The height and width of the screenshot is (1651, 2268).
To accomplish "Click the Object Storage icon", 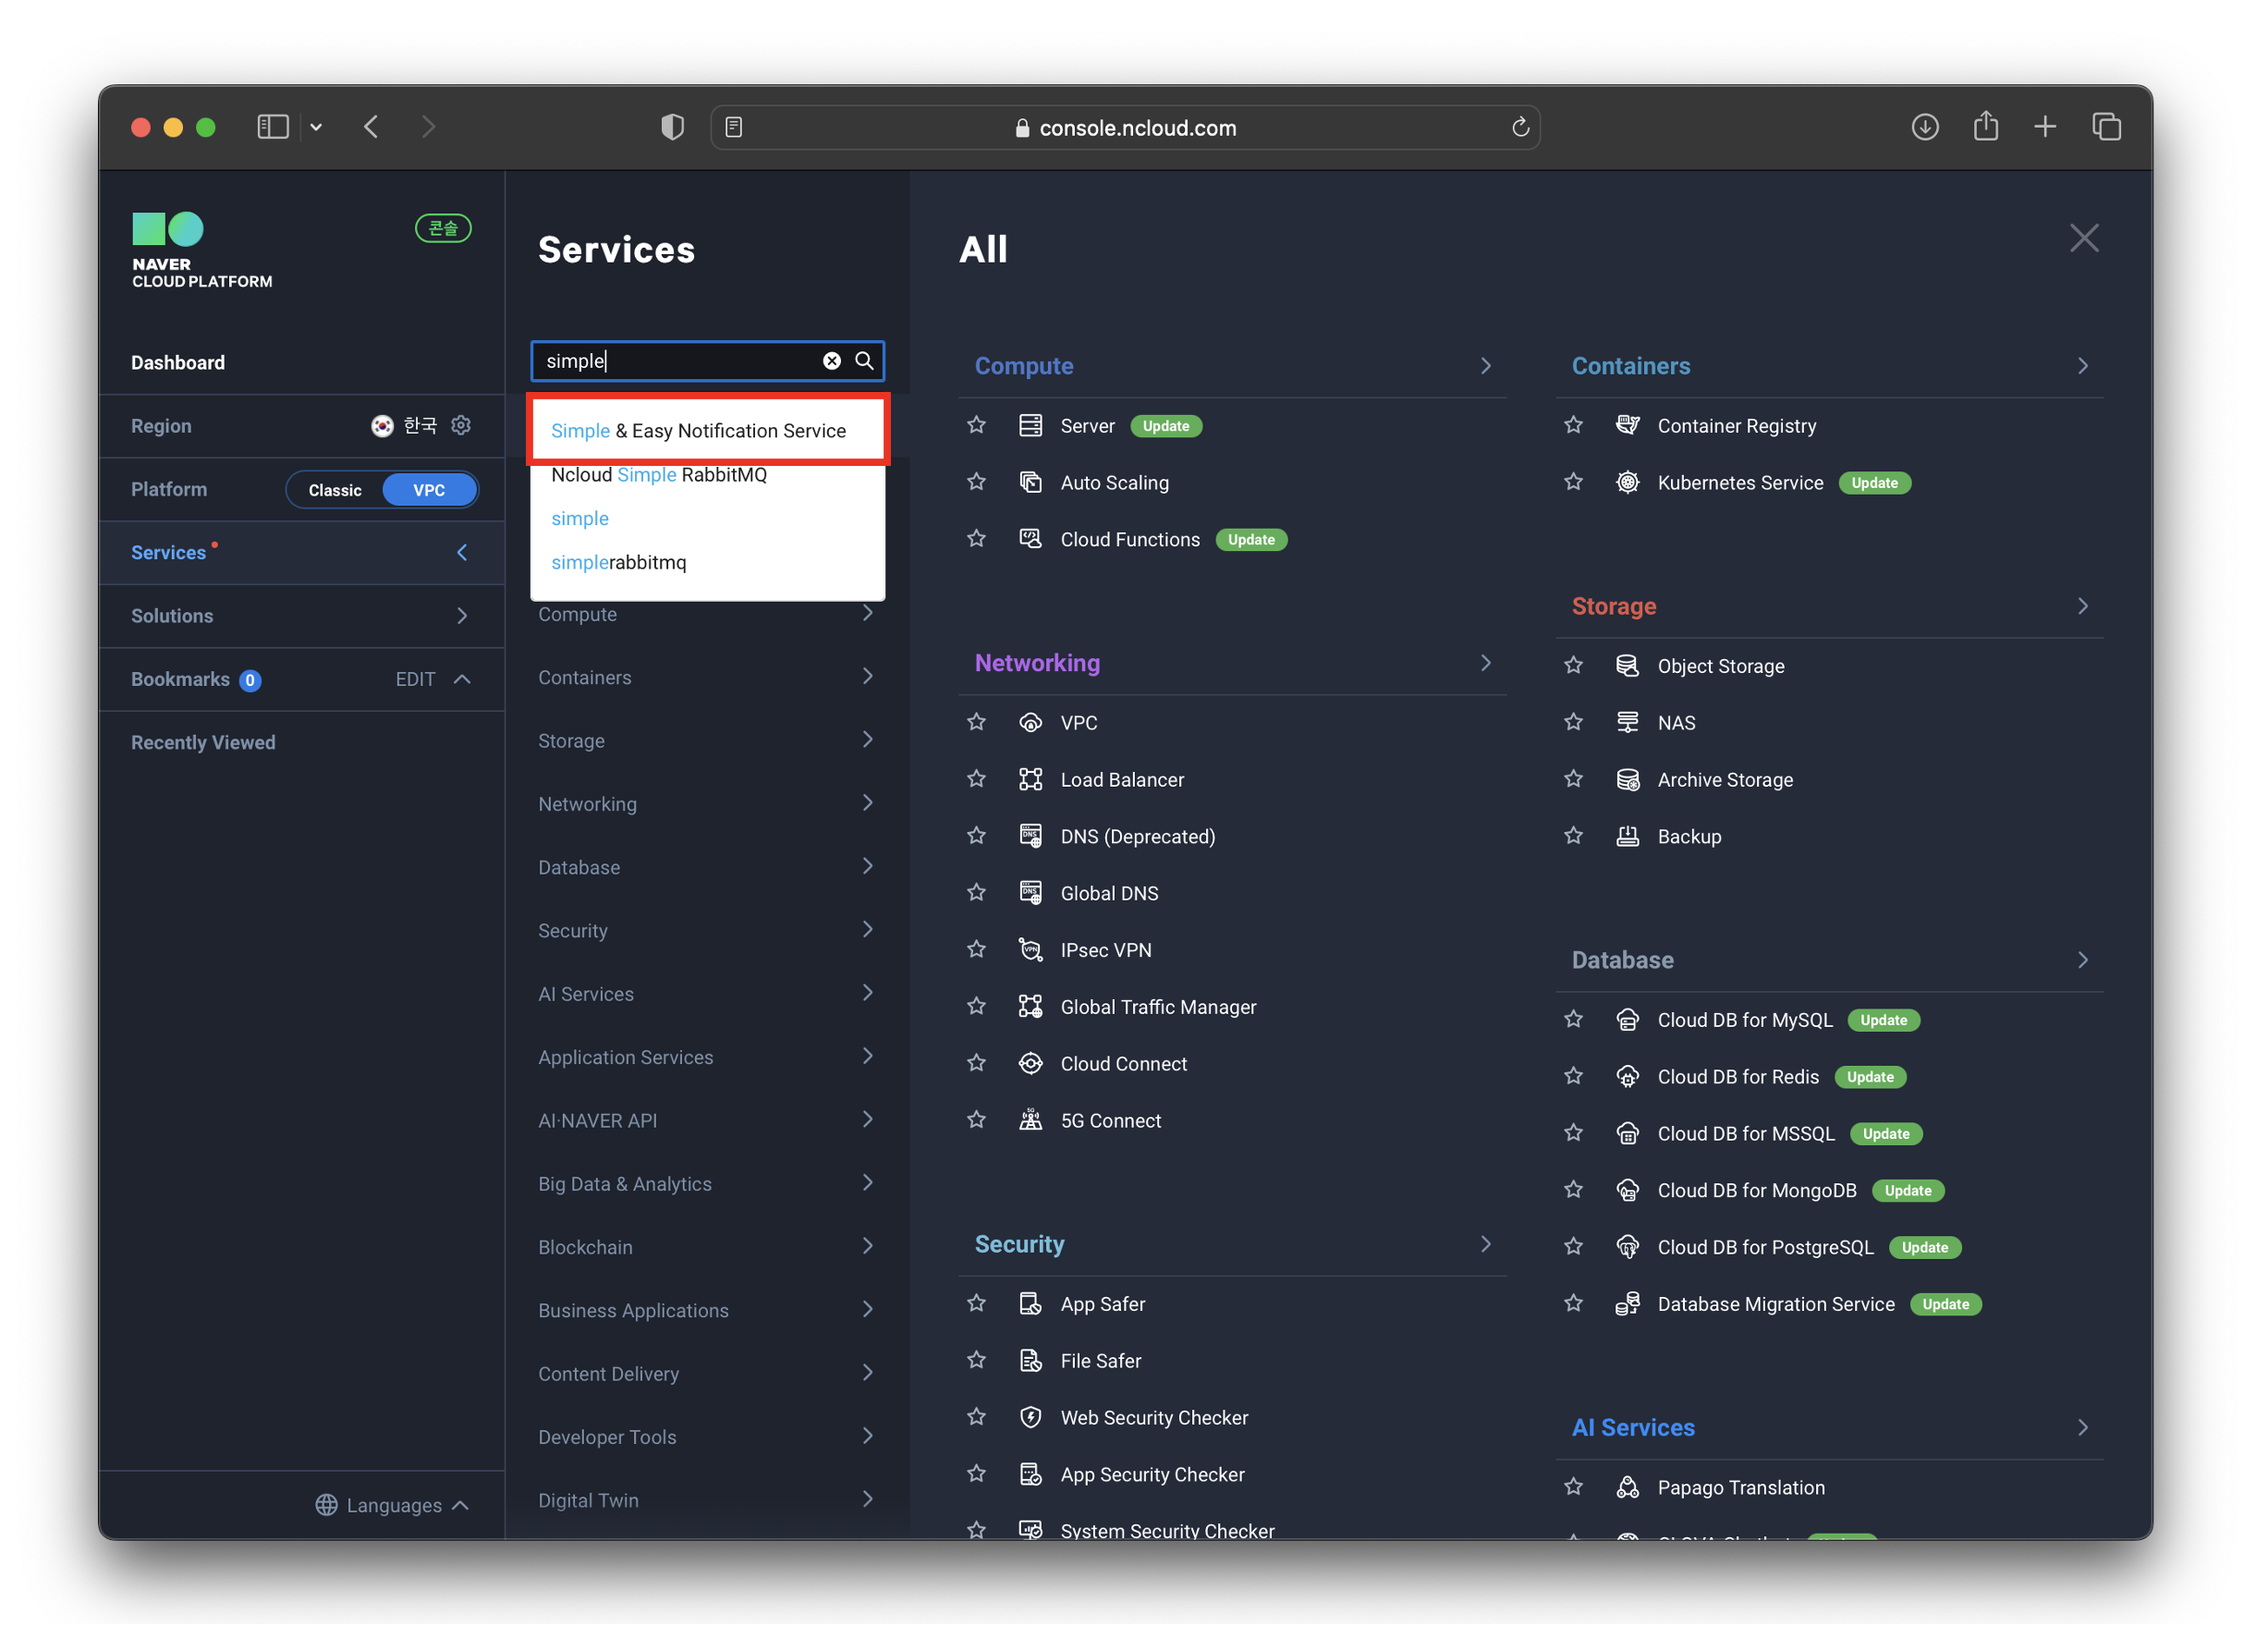I will coord(1627,666).
